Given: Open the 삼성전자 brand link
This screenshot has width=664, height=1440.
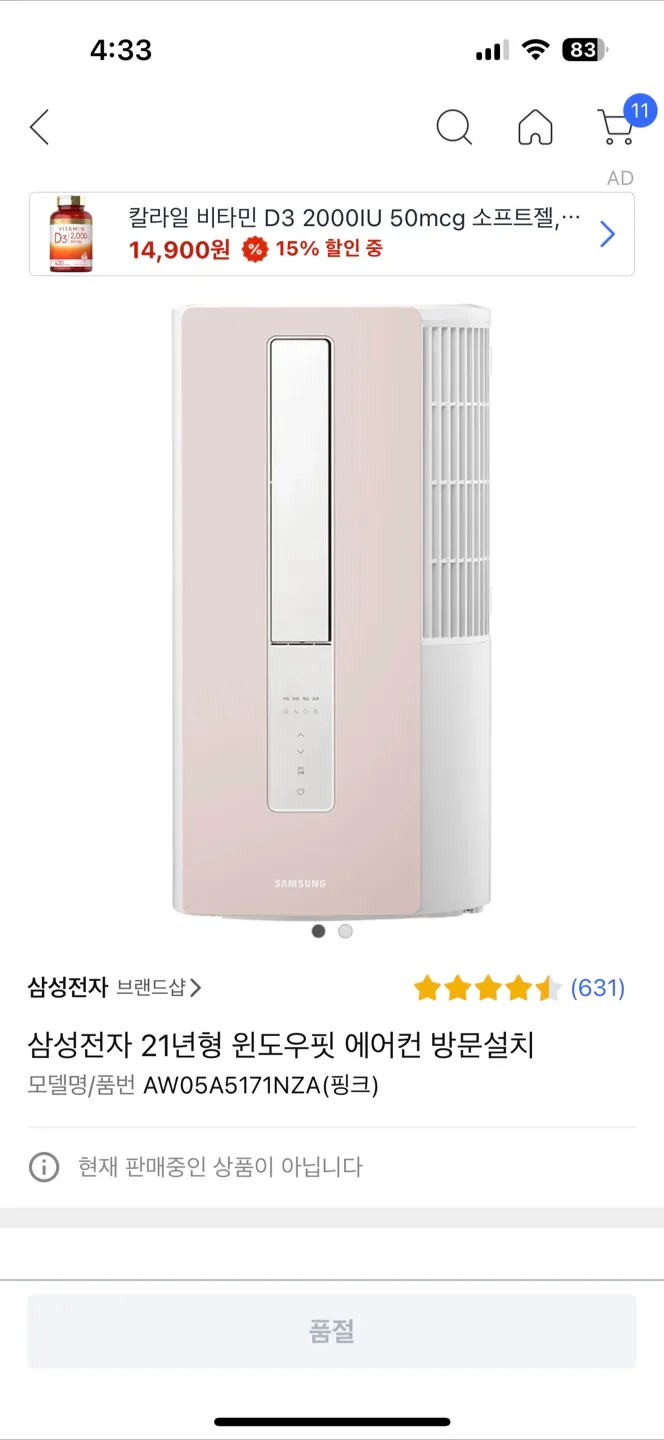Looking at the screenshot, I should [x=67, y=988].
